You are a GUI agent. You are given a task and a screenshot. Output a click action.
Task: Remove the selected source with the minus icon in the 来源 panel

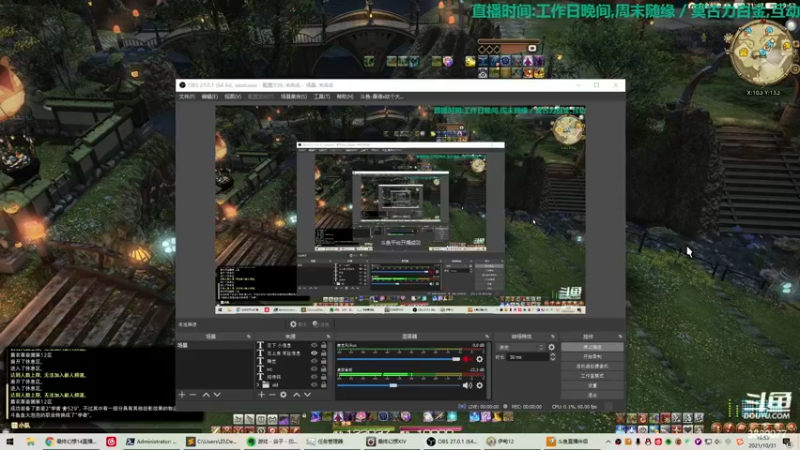pos(272,394)
